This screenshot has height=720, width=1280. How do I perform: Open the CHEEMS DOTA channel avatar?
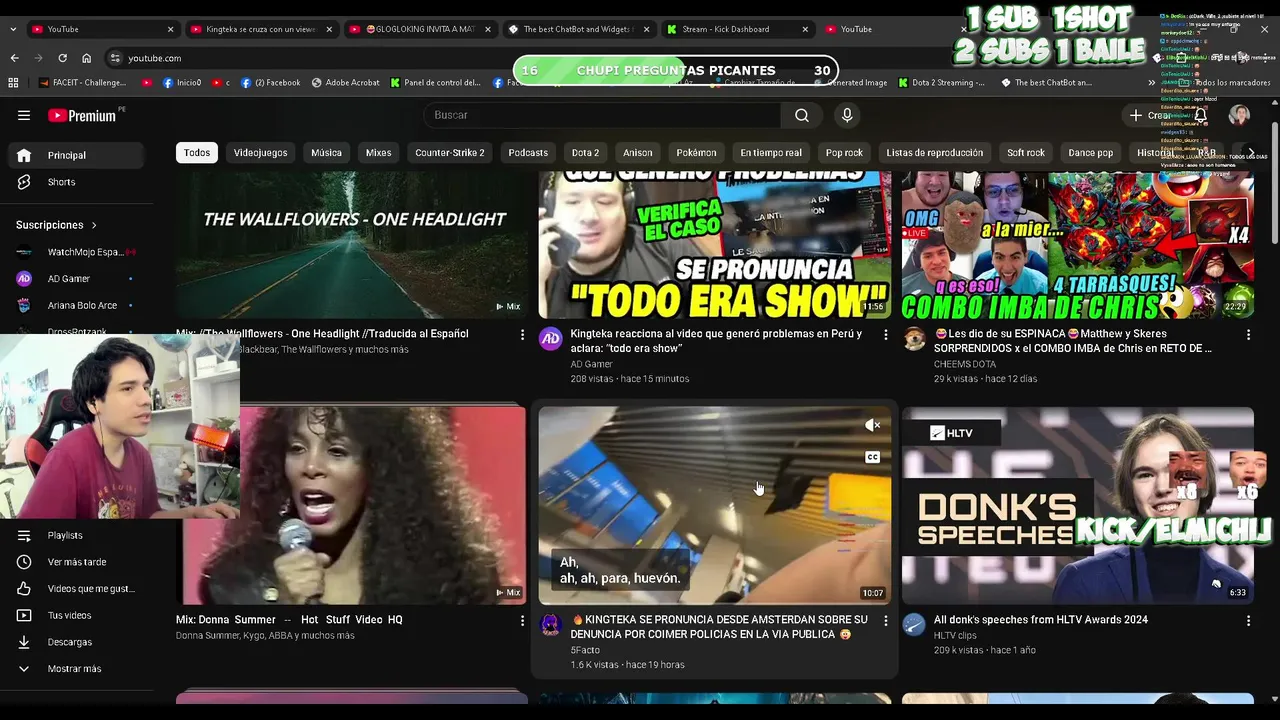point(914,339)
